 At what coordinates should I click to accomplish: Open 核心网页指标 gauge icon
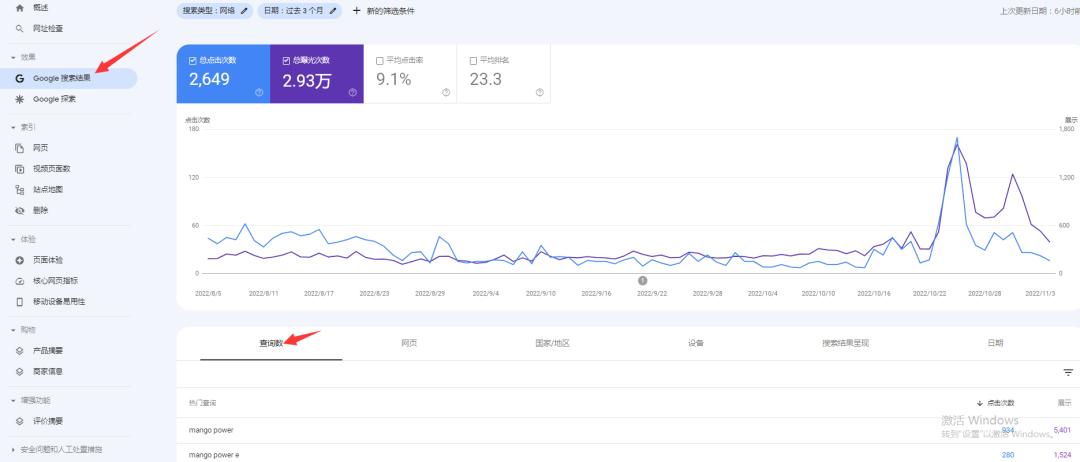pyautogui.click(x=20, y=281)
